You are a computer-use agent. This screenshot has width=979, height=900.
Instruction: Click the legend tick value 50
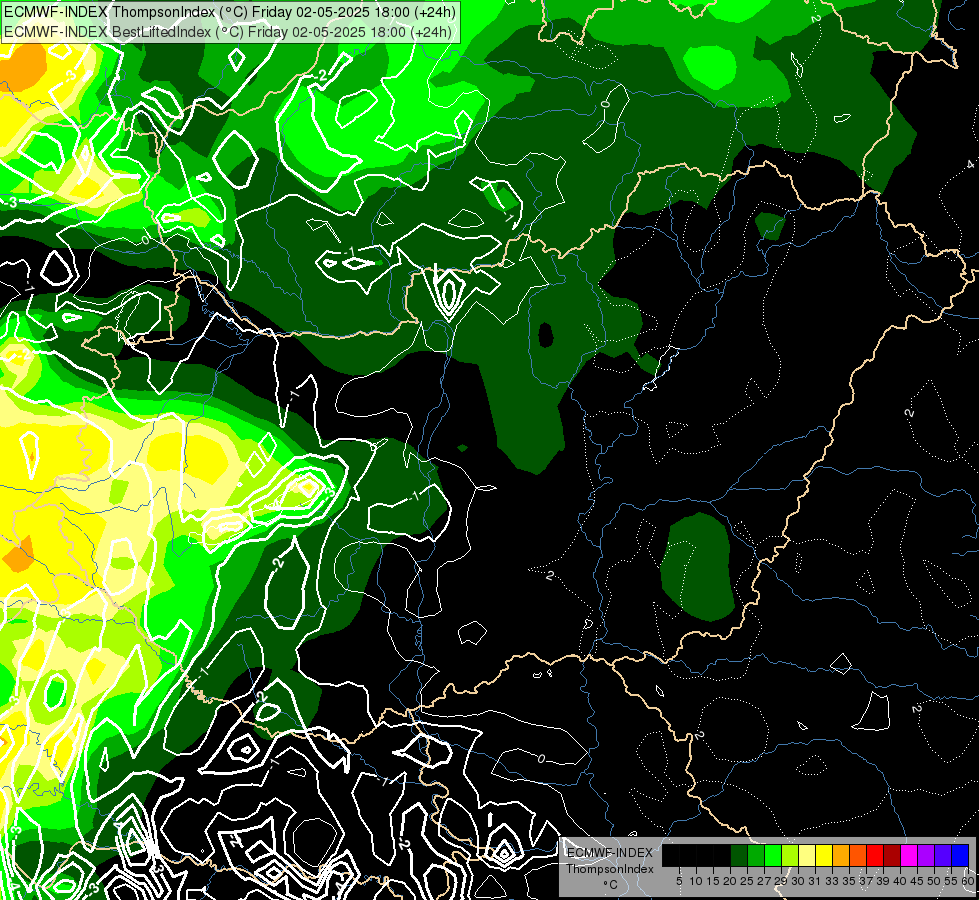(934, 881)
